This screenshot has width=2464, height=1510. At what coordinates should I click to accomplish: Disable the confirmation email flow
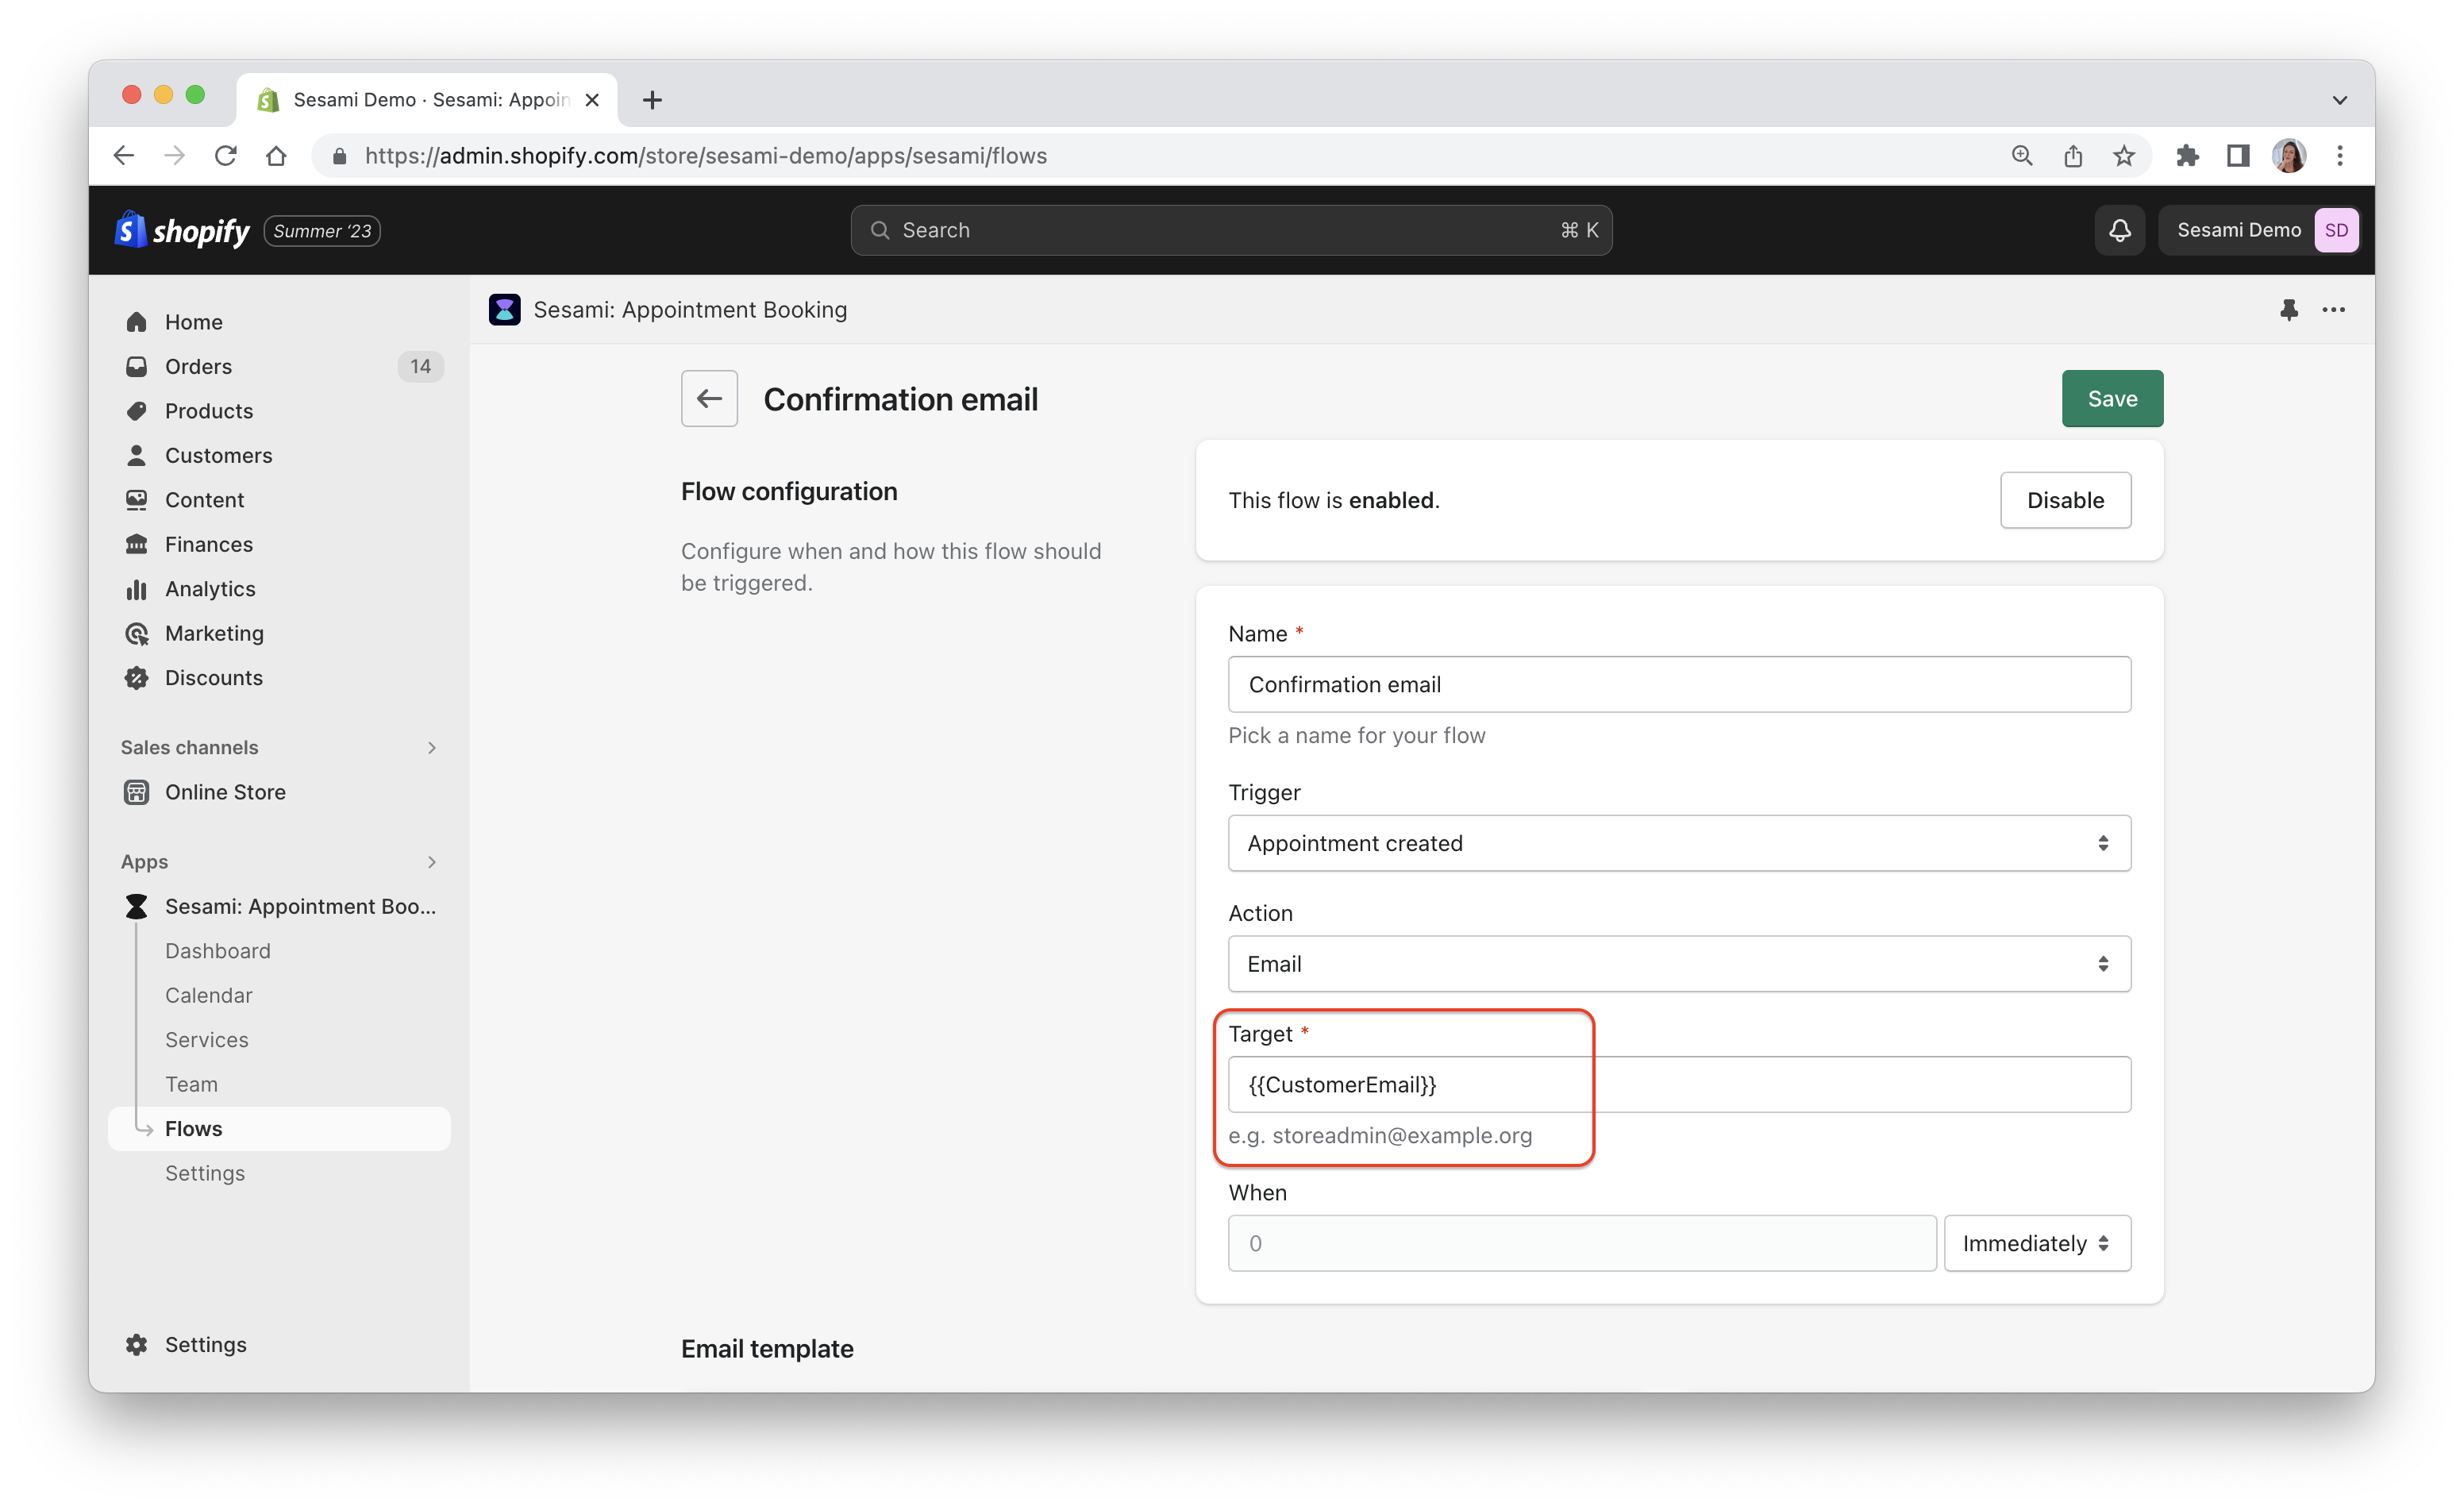tap(2065, 500)
